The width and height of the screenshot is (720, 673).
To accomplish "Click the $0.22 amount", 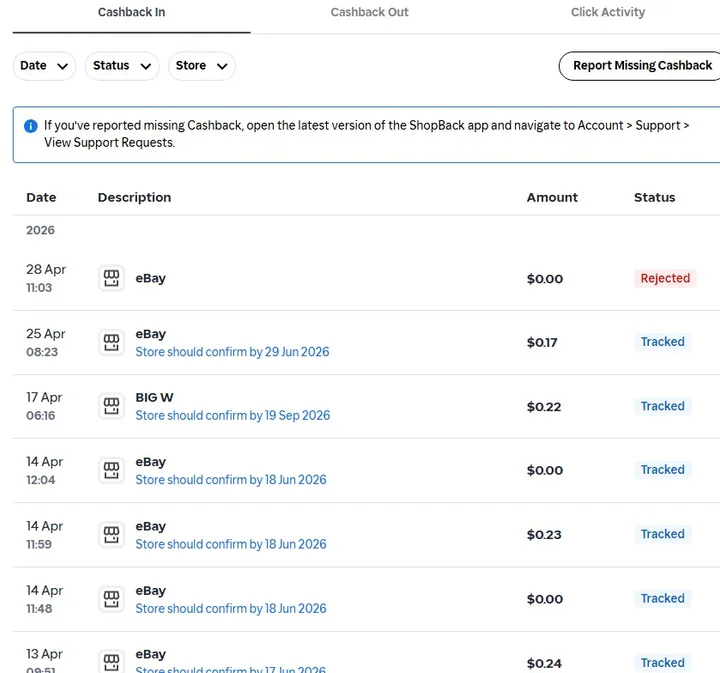I will [x=544, y=407].
